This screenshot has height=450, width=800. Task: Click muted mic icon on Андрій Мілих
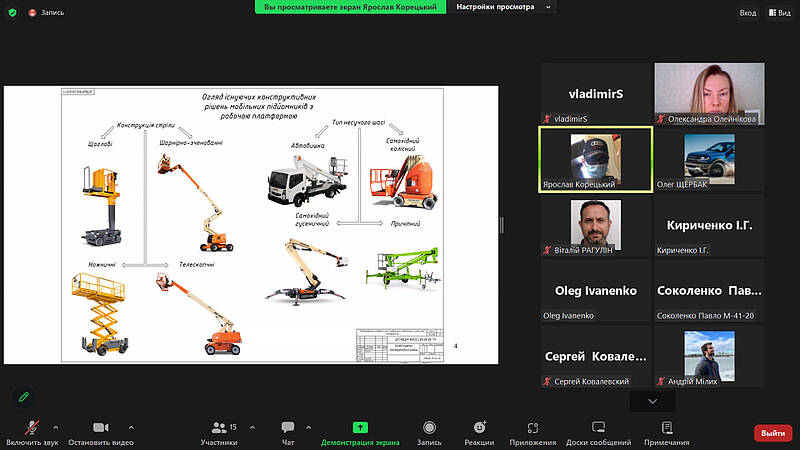[x=661, y=381]
